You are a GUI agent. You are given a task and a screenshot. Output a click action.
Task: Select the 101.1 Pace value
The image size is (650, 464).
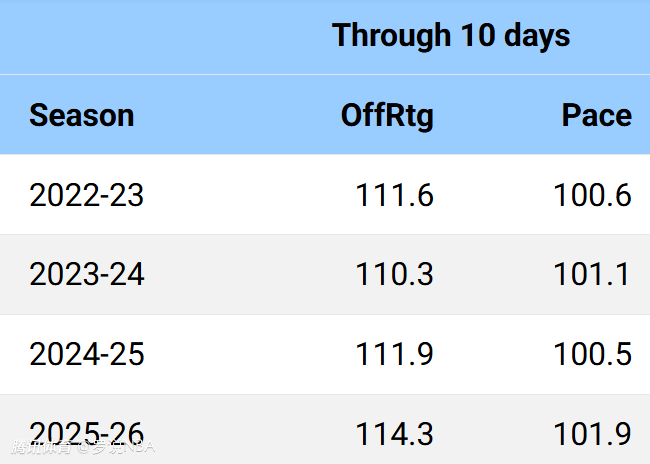(592, 274)
